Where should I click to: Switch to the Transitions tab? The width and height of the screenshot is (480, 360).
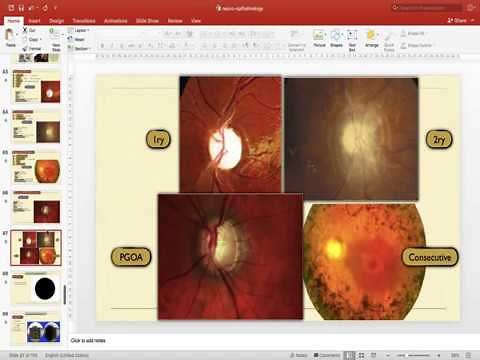(x=84, y=21)
